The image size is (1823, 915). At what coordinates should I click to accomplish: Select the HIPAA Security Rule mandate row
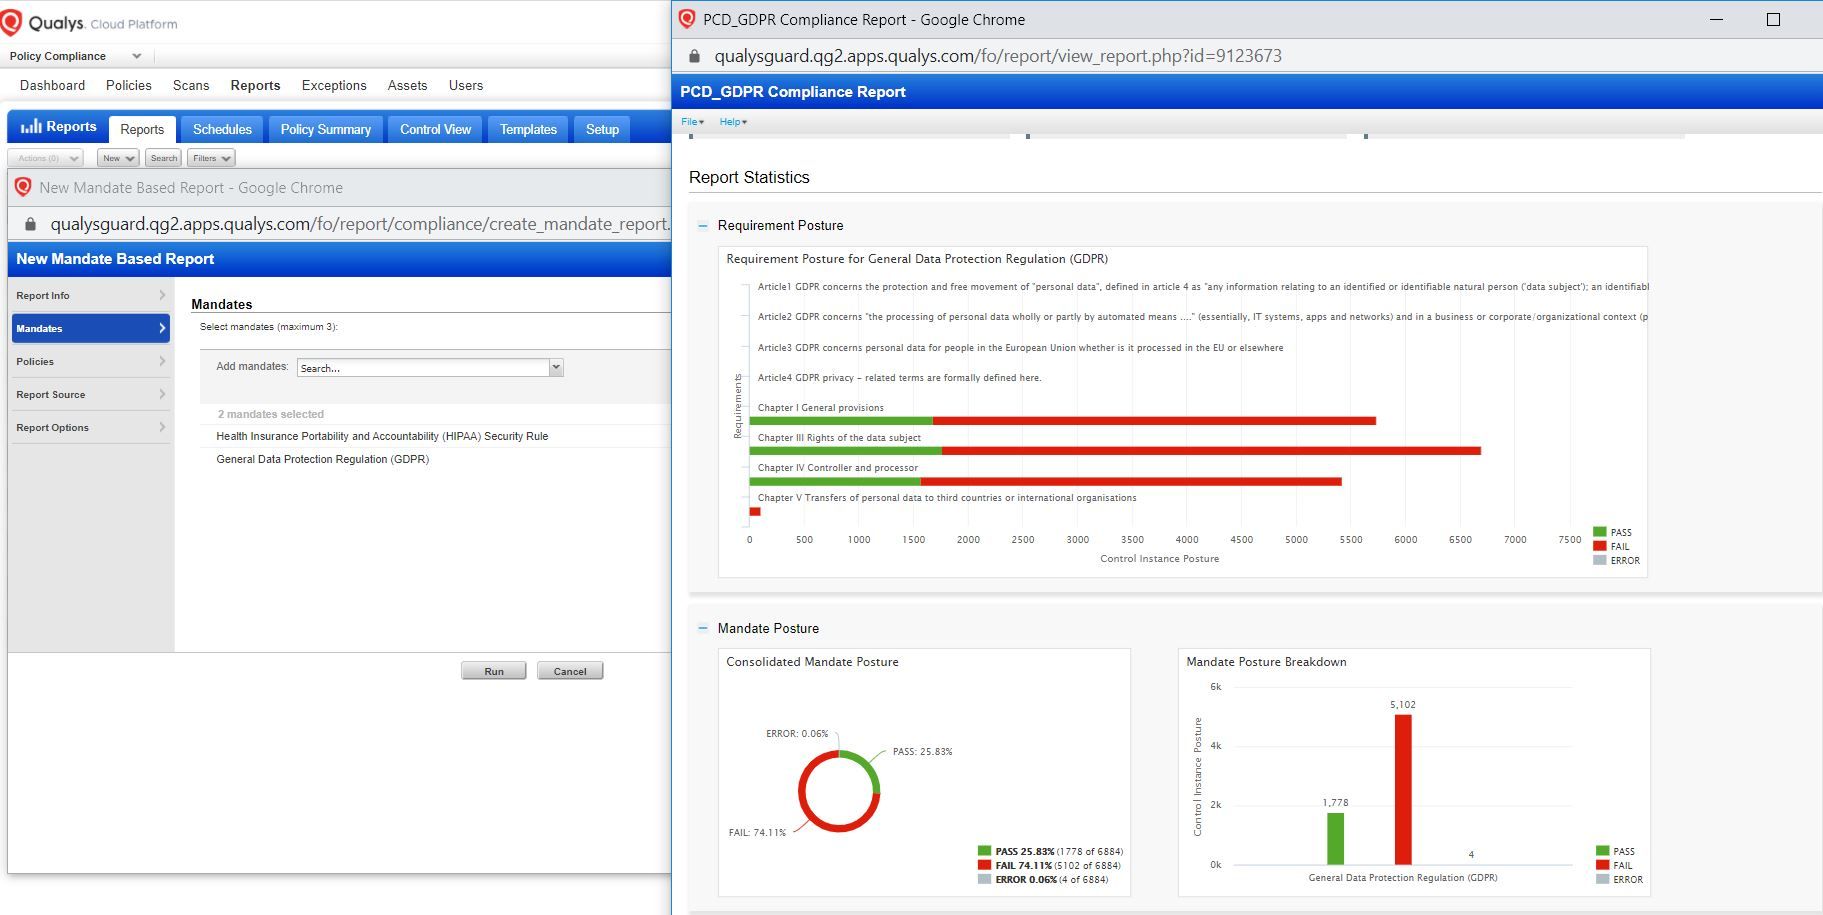point(382,436)
